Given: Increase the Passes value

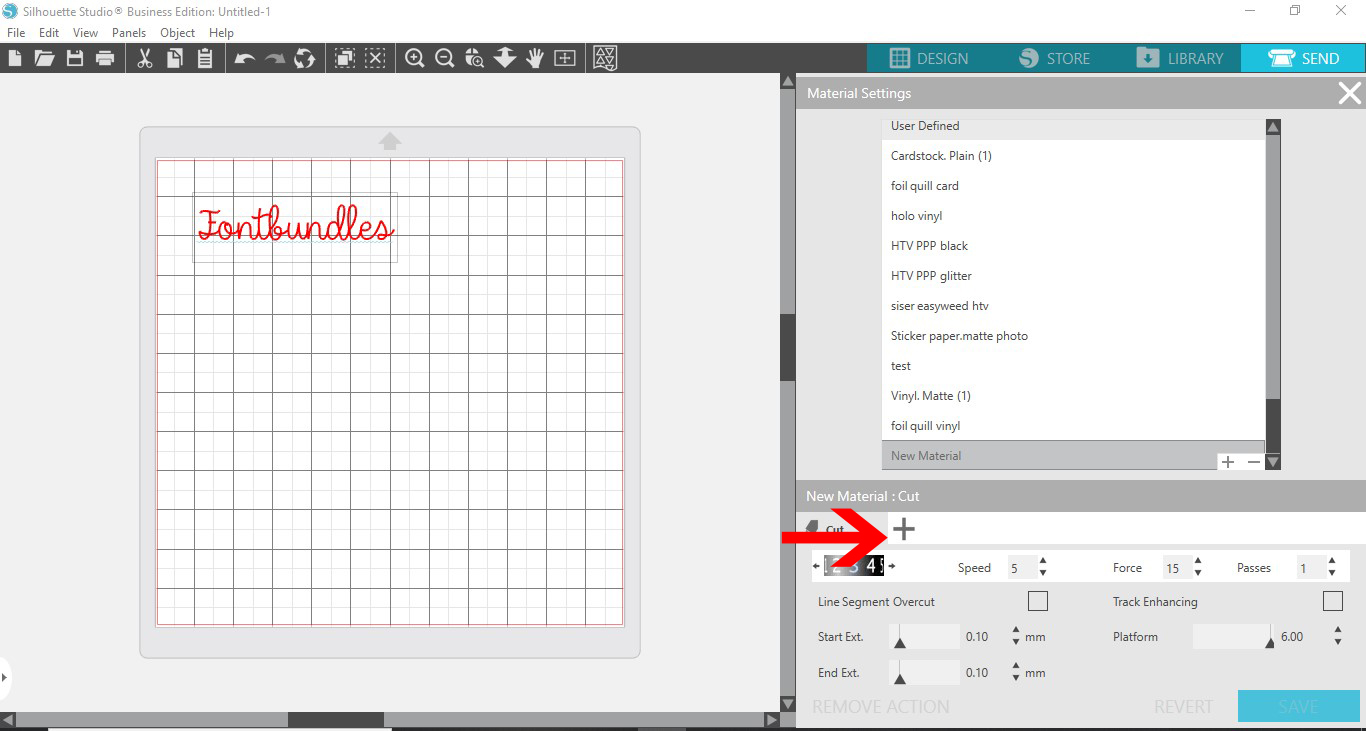Looking at the screenshot, I should [1332, 562].
